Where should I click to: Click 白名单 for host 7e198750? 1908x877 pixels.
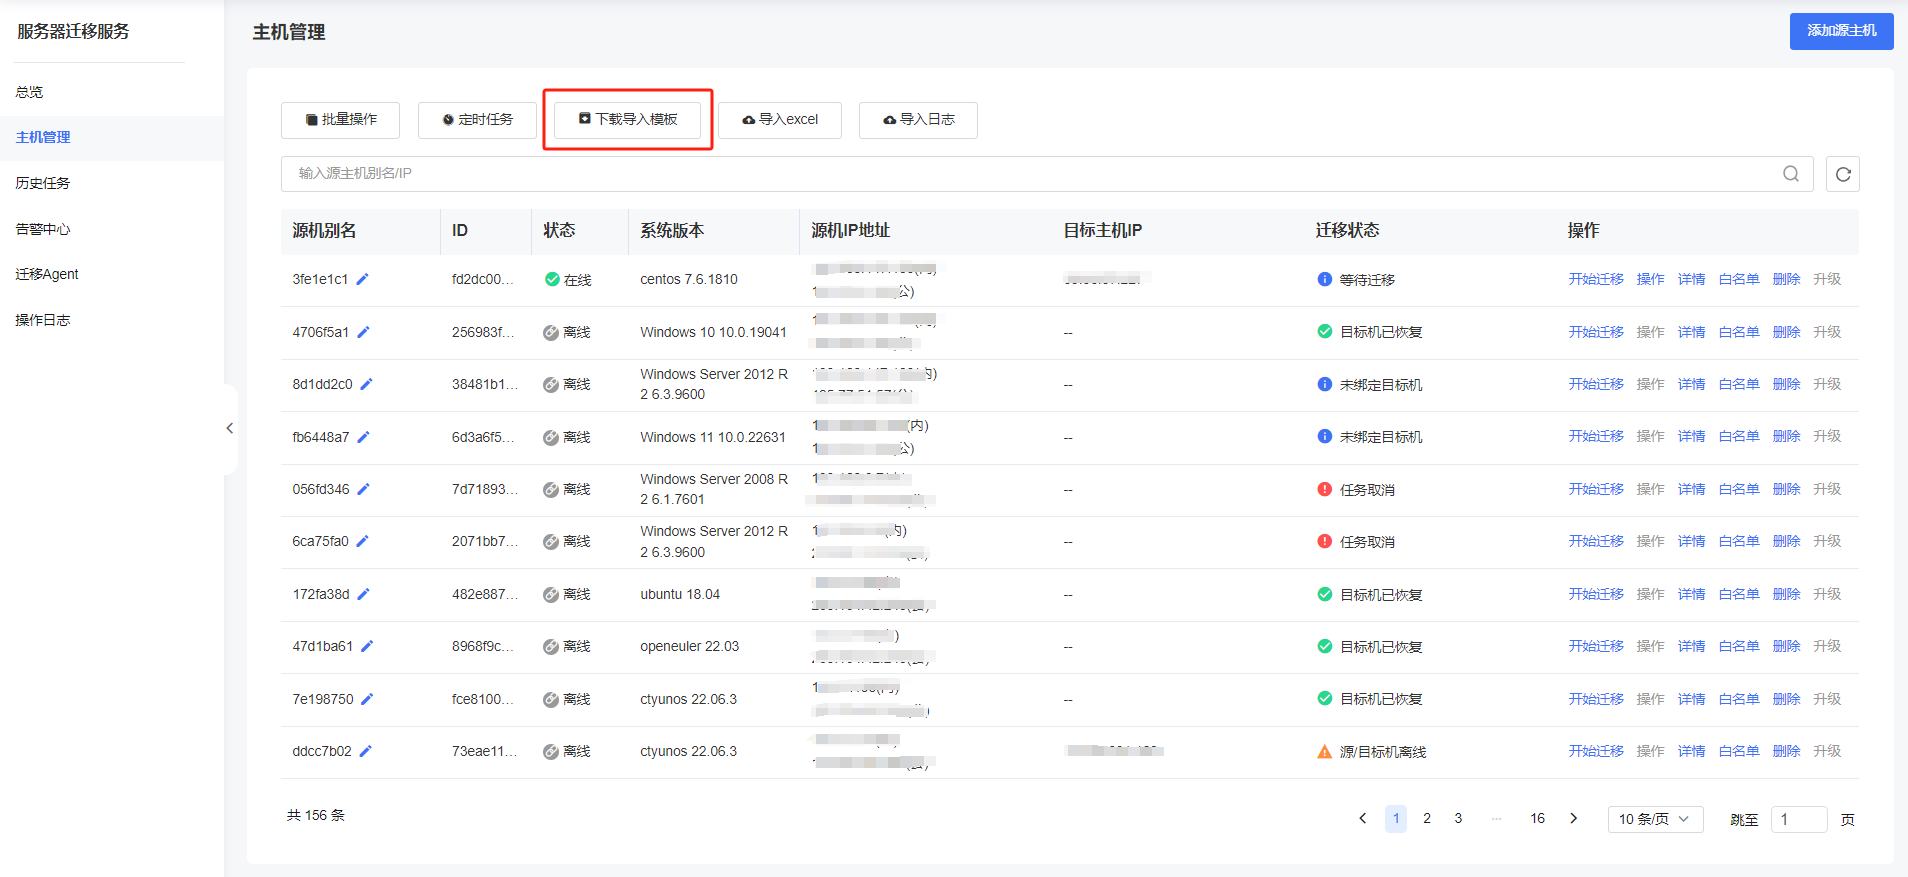tap(1739, 699)
